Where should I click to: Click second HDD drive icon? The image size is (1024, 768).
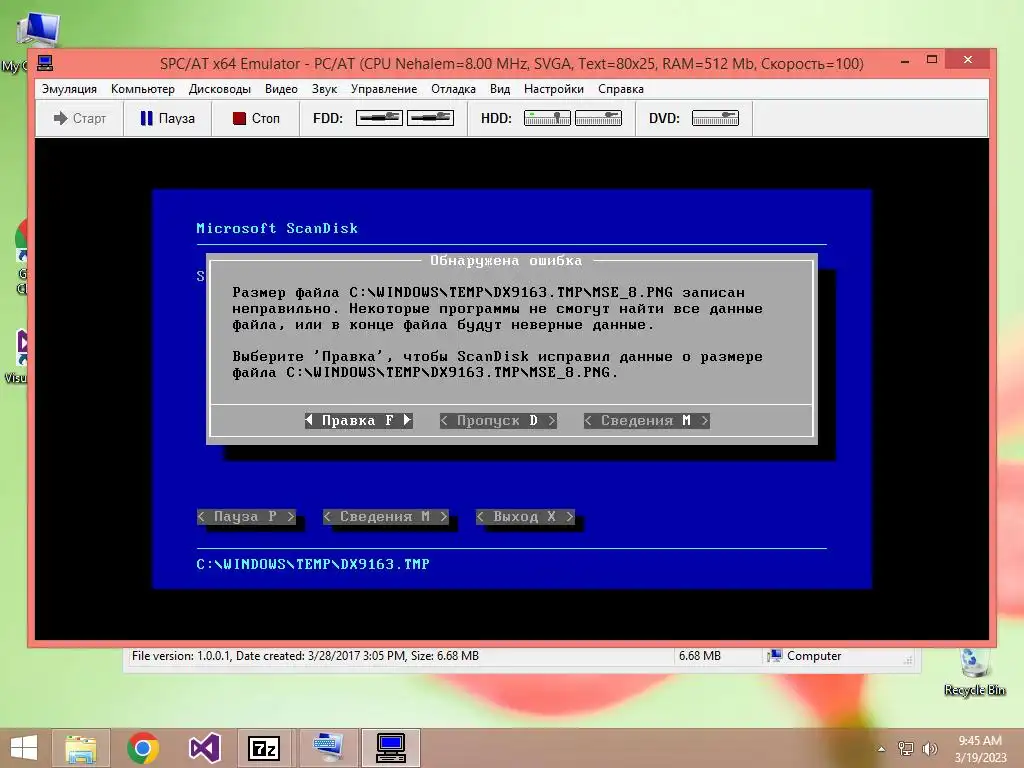tap(598, 118)
